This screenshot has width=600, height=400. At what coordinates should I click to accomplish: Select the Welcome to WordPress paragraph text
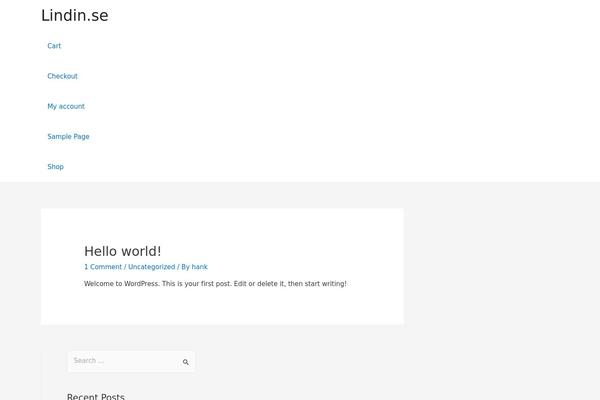[215, 284]
